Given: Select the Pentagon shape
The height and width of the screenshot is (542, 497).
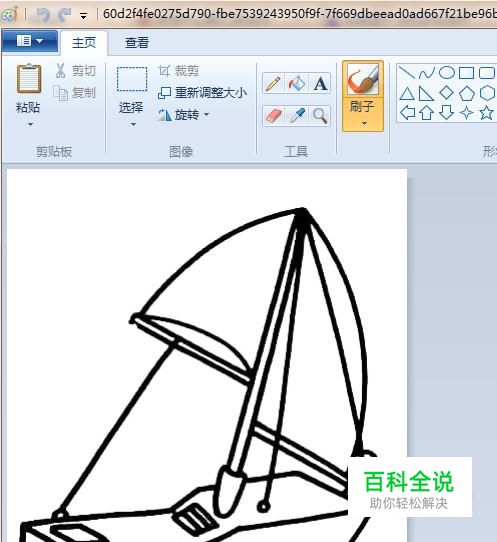Looking at the screenshot, I should click(467, 93).
